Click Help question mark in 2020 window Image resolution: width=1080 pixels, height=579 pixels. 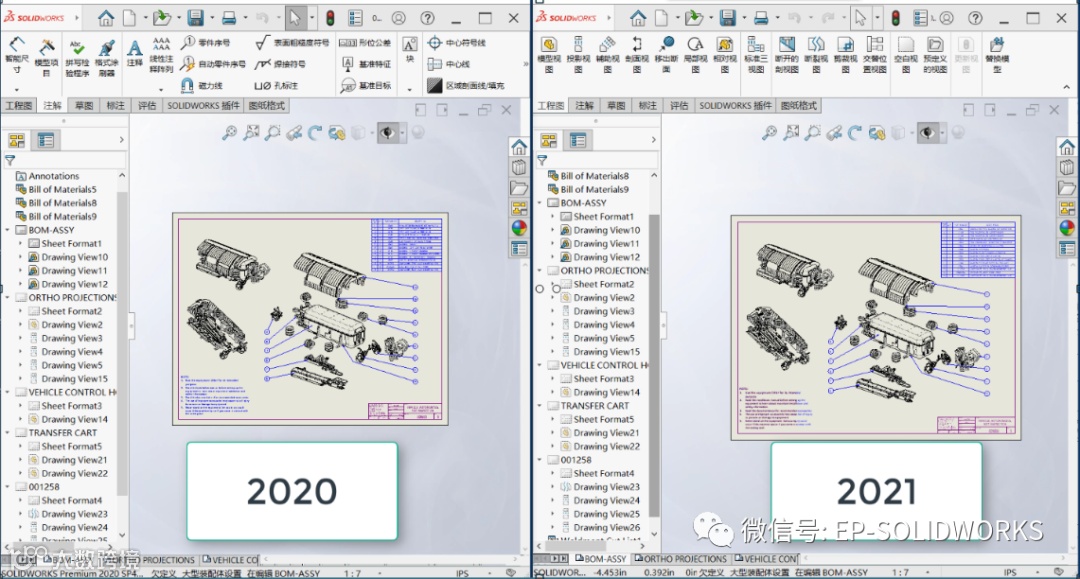click(x=427, y=18)
